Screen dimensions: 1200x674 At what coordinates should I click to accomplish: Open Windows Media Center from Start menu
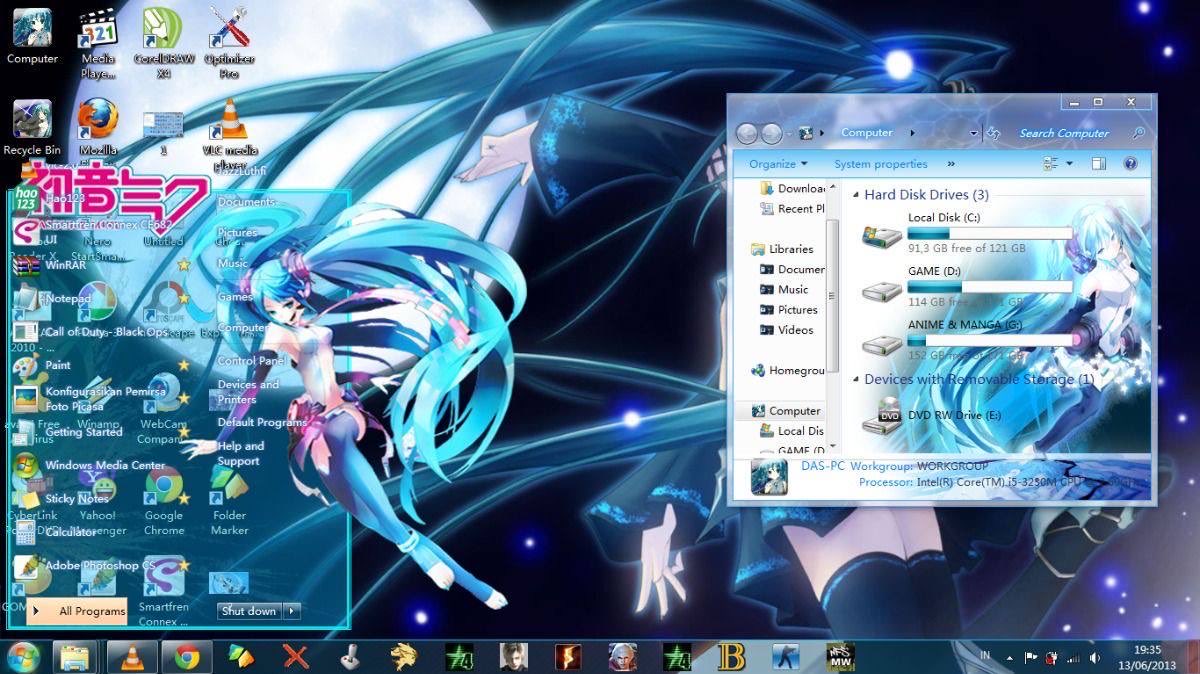[x=90, y=465]
